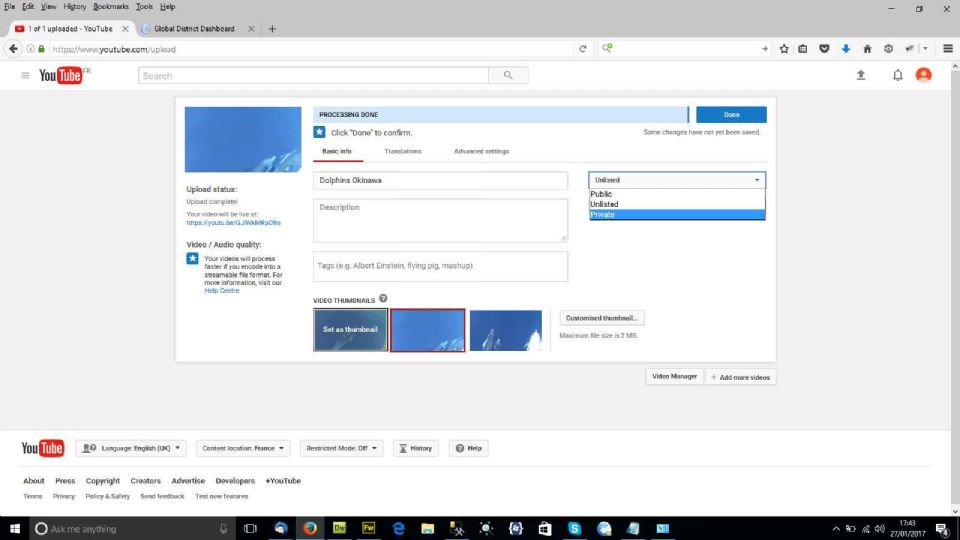Click the Cortana 'Ask me anything' box
This screenshot has width=960, height=540.
pos(132,528)
